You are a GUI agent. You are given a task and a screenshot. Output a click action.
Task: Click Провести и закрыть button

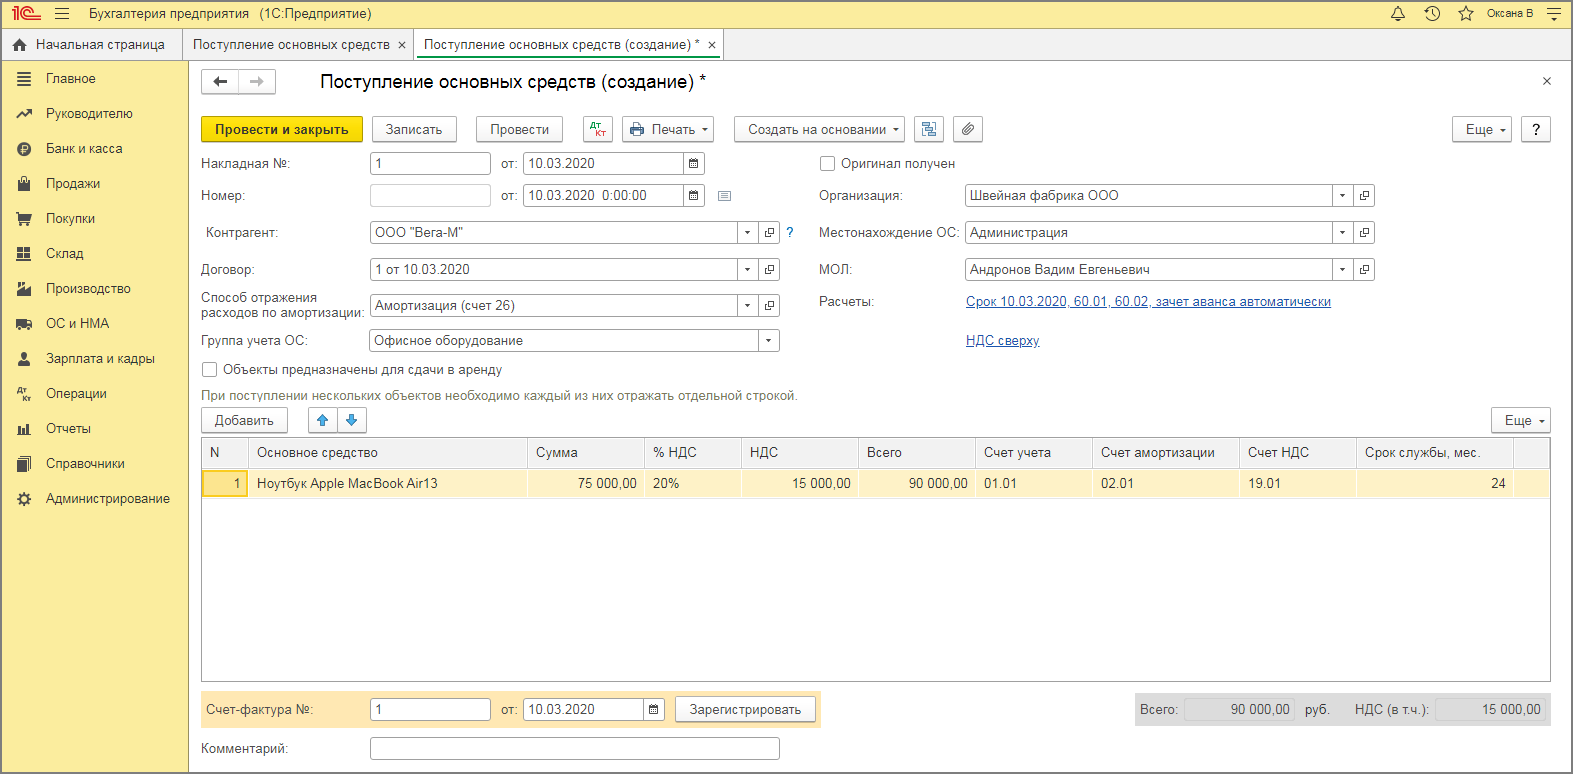(x=282, y=129)
